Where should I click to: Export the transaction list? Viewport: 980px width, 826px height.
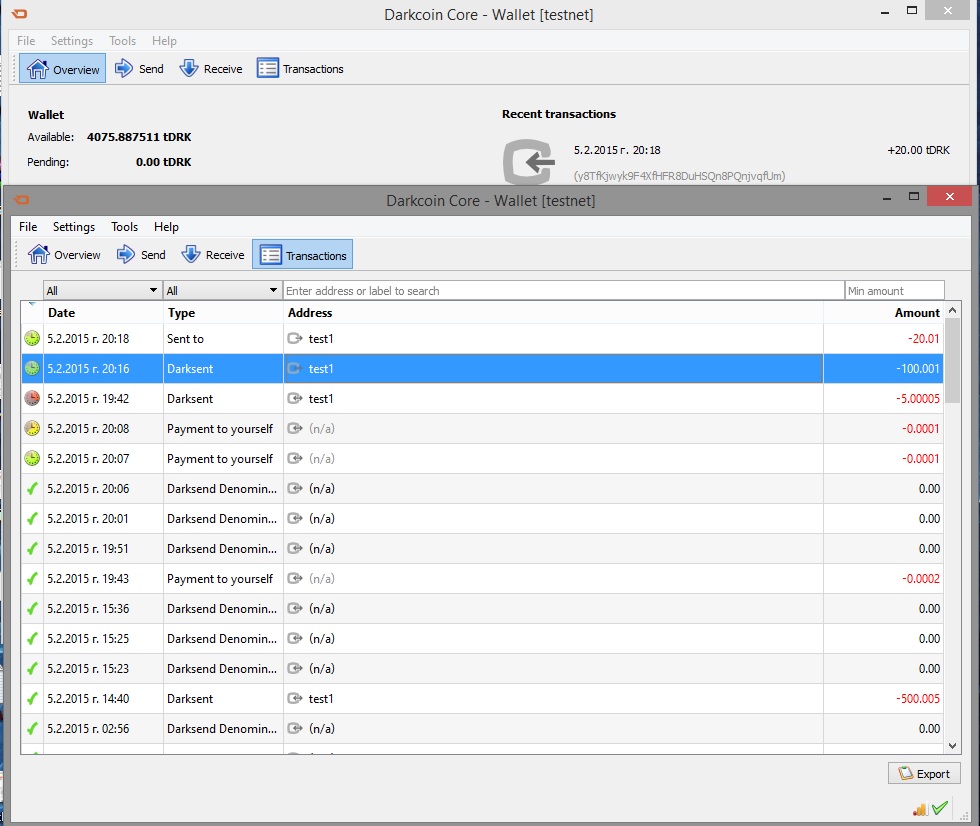(924, 774)
